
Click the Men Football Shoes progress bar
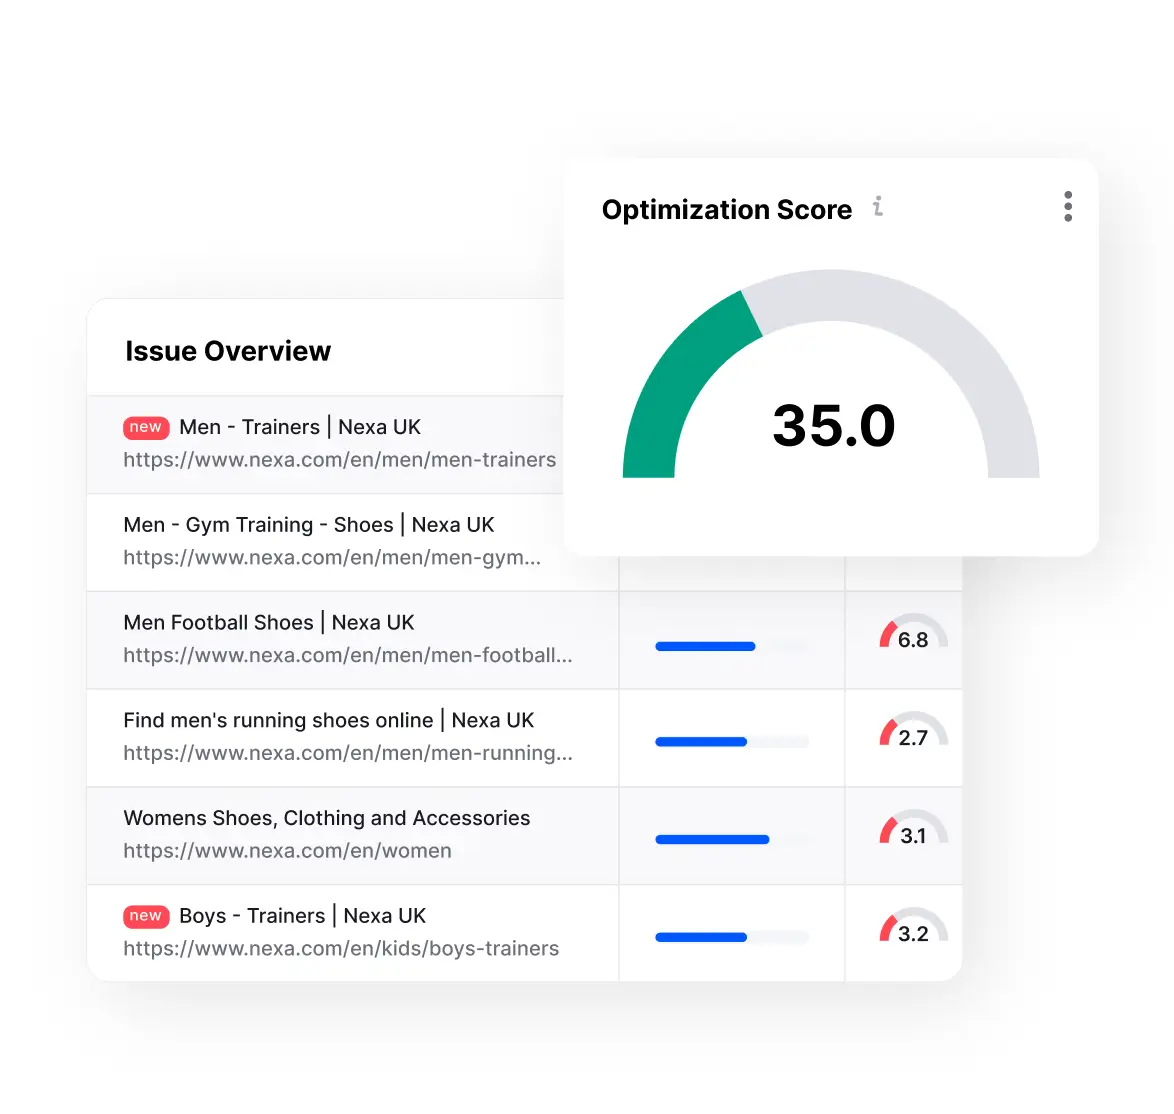click(730, 647)
